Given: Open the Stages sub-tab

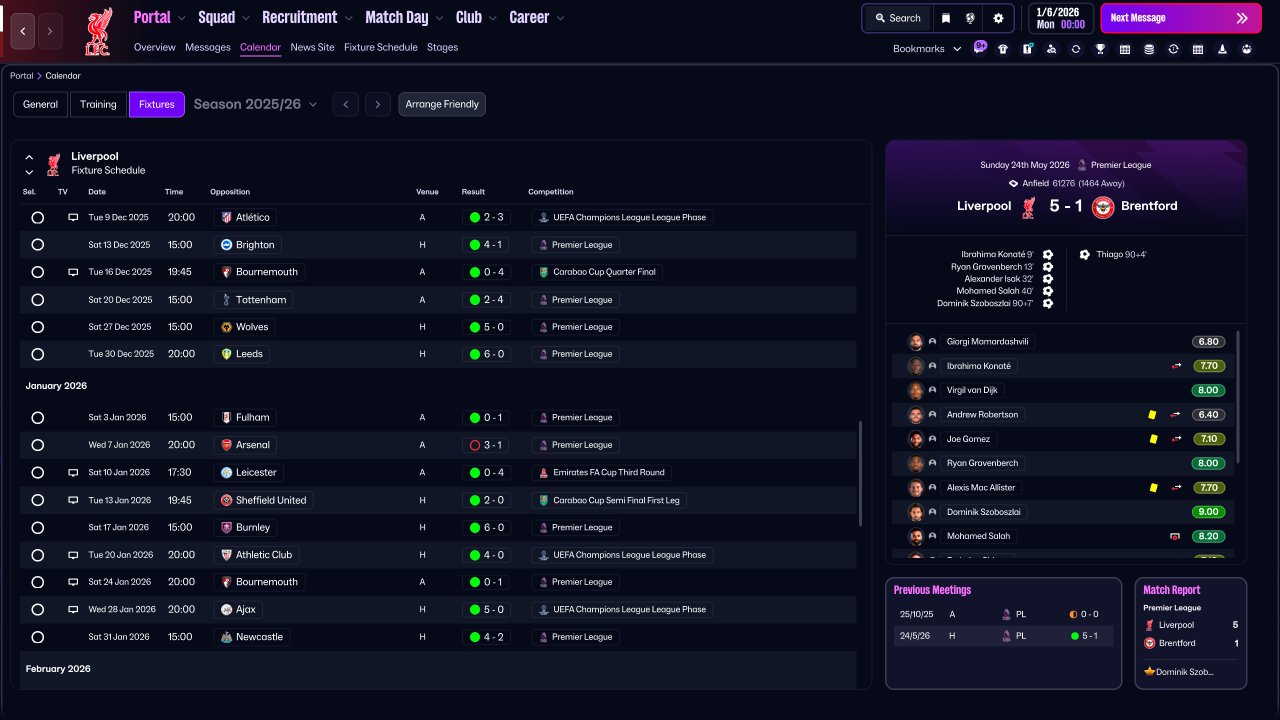Looking at the screenshot, I should click(x=442, y=47).
